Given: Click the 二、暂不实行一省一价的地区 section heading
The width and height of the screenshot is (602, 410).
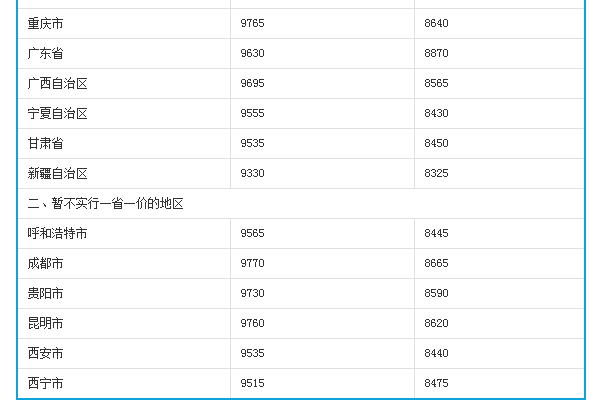Looking at the screenshot, I should pos(106,203).
